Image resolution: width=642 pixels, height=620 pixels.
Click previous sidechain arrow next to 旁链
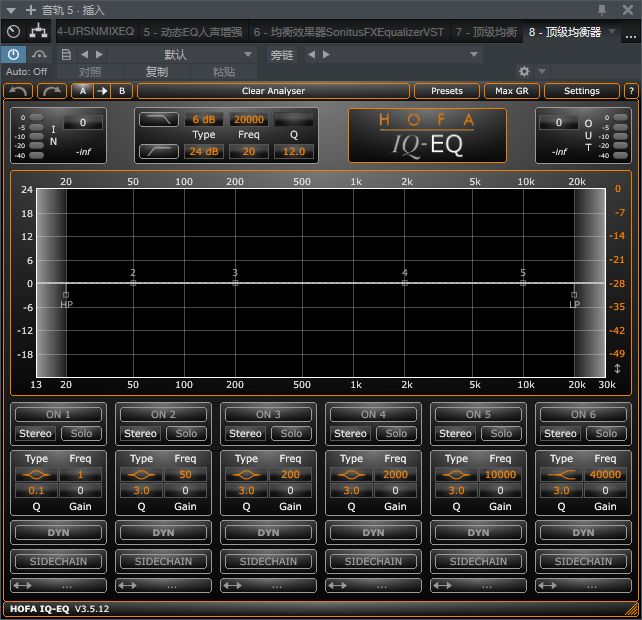pyautogui.click(x=312, y=54)
